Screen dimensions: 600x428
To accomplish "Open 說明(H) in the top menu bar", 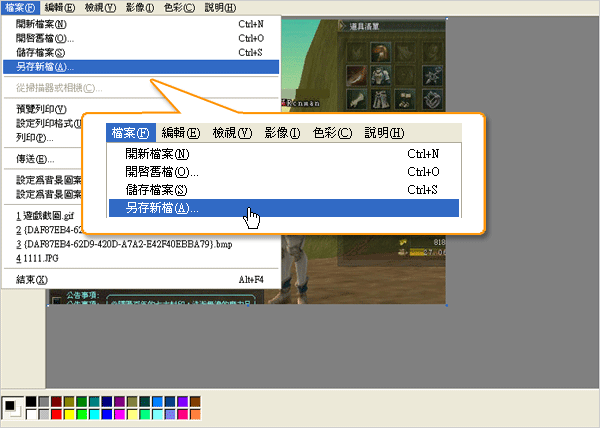I will coord(220,8).
